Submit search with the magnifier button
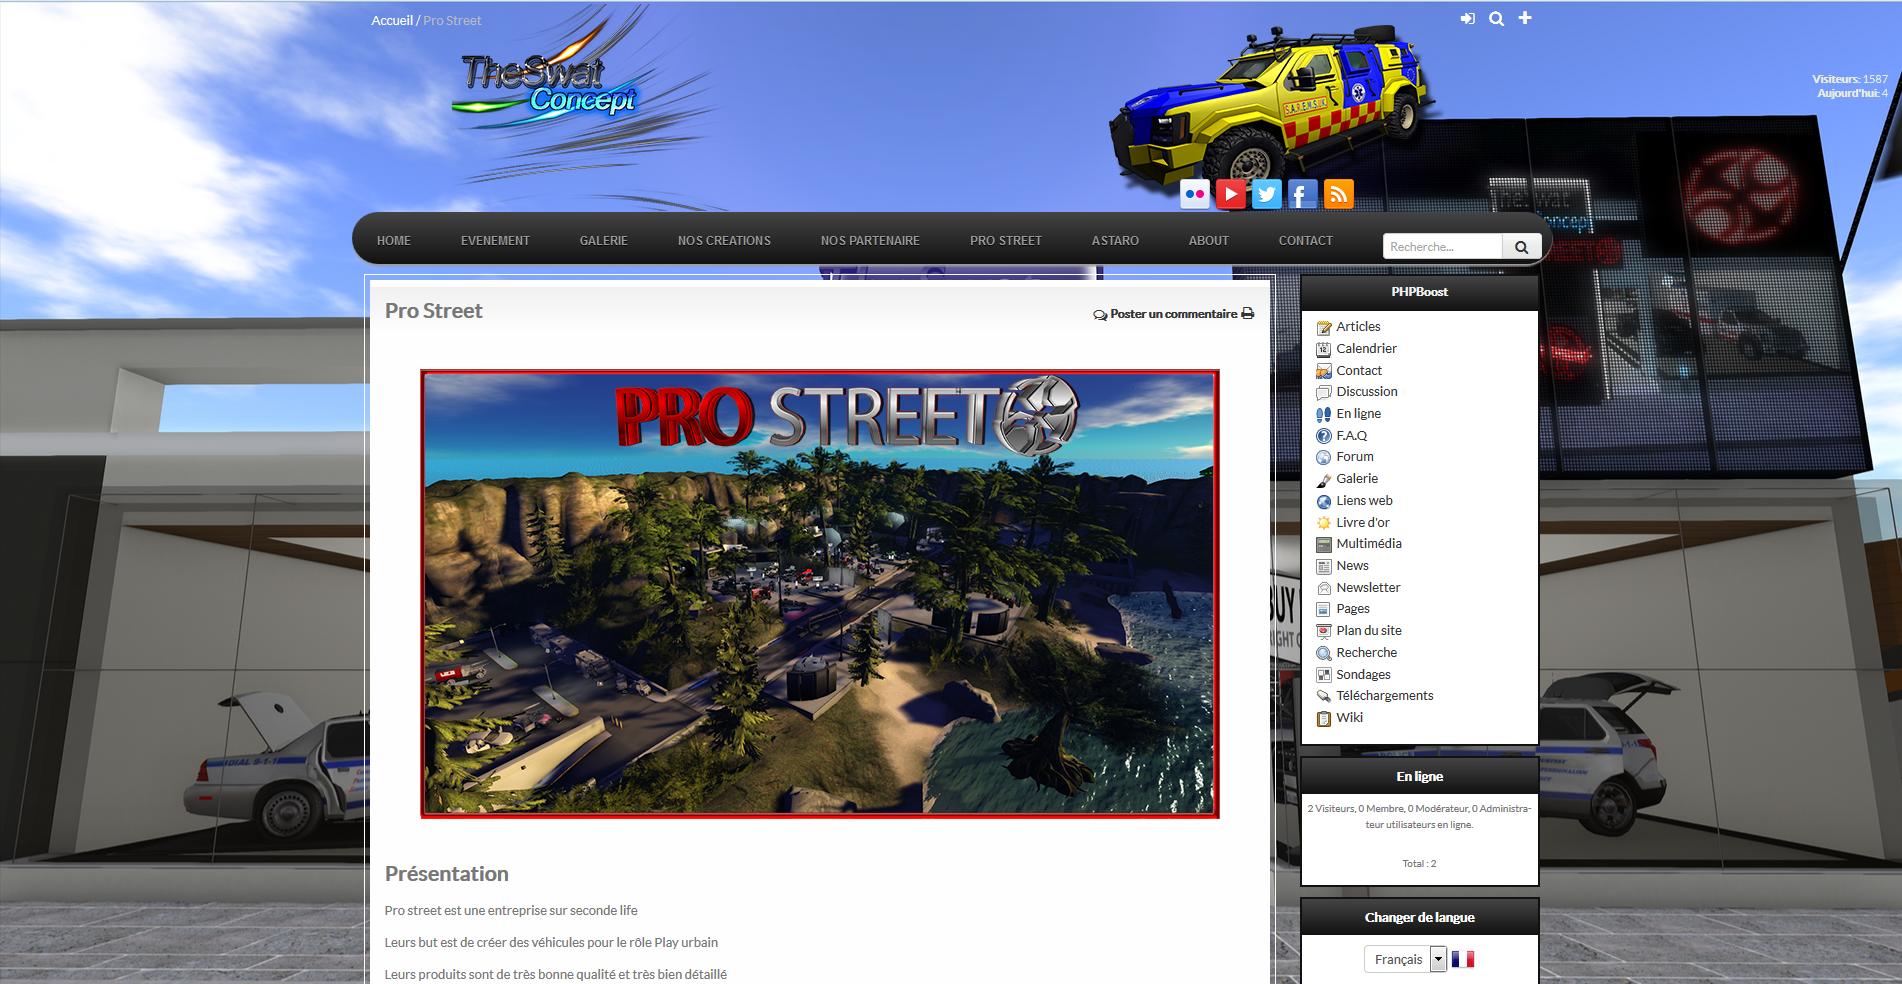Viewport: 1902px width, 984px height. pos(1521,247)
